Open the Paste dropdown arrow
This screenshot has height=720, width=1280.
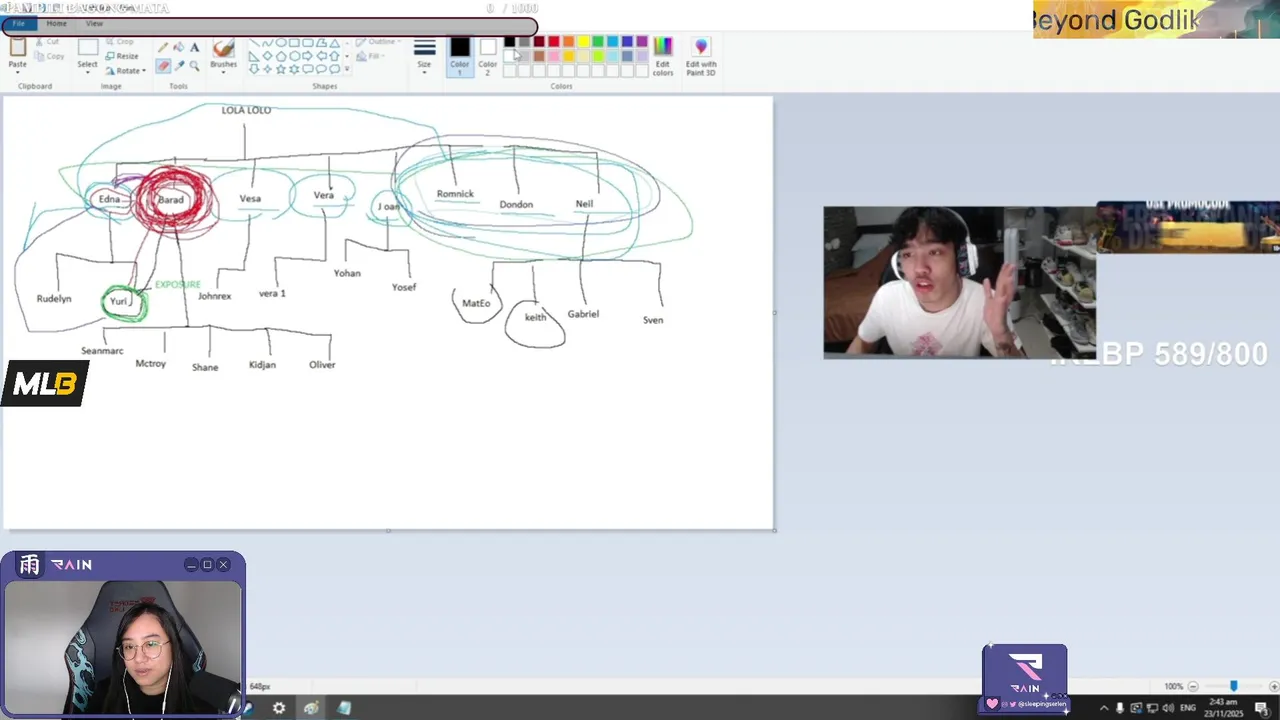click(x=17, y=71)
